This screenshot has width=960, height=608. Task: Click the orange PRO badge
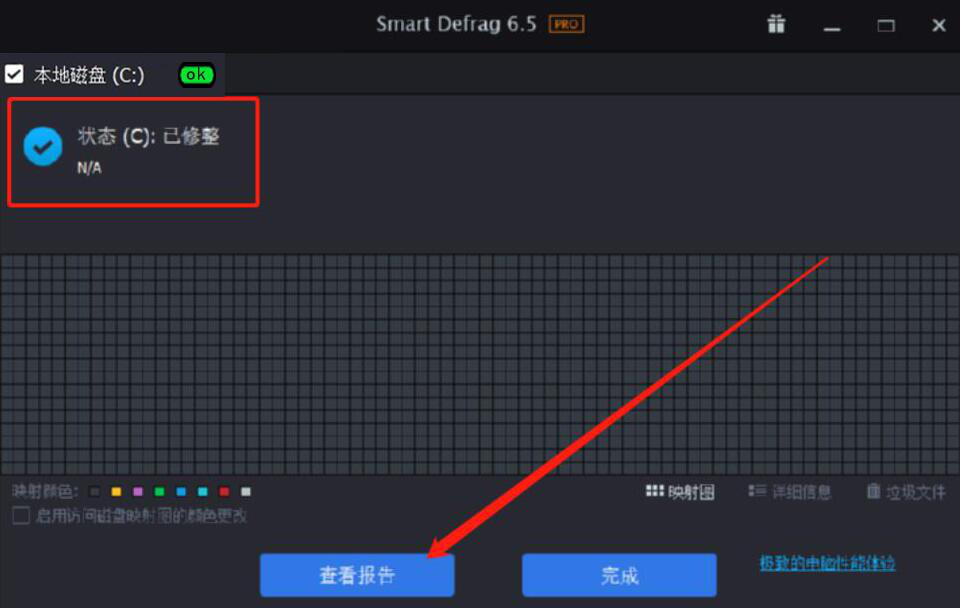click(566, 24)
